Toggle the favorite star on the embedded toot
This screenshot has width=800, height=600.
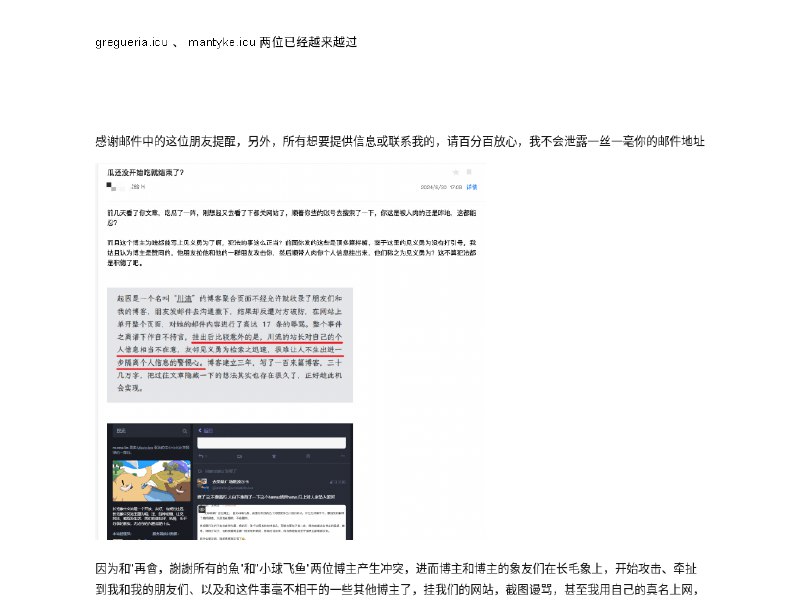(273, 455)
